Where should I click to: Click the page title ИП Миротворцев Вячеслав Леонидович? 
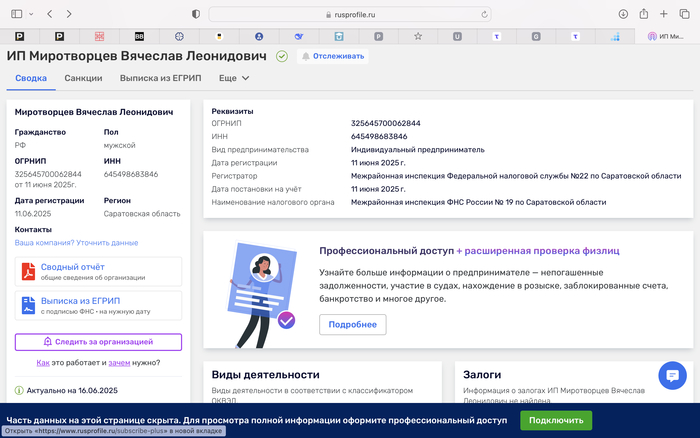click(137, 56)
